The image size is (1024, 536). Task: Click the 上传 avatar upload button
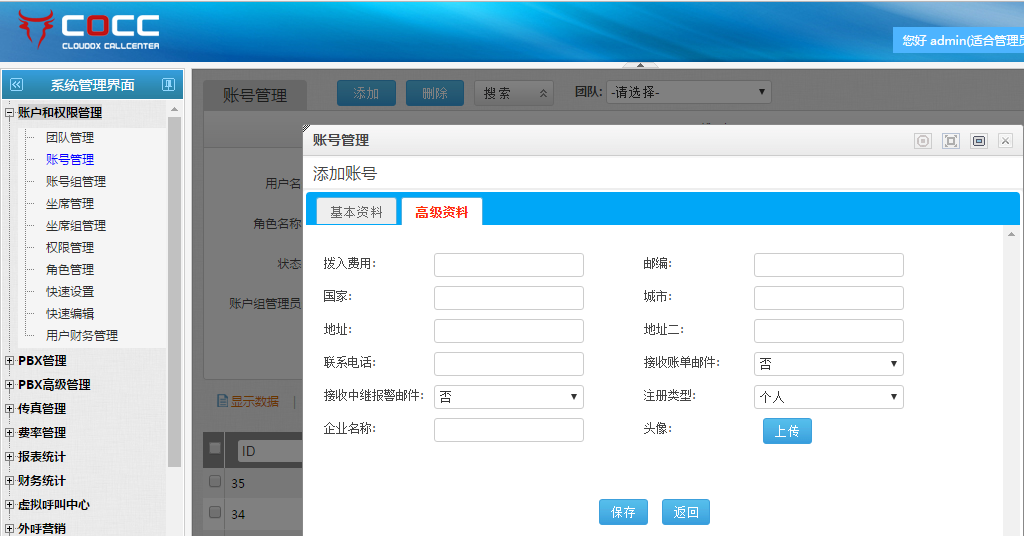coord(787,431)
